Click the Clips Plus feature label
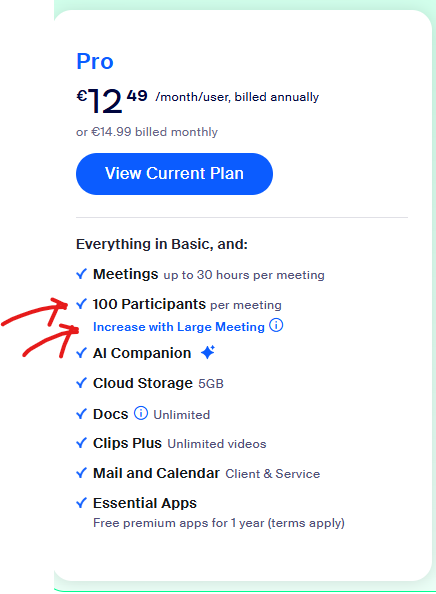The image size is (436, 594). pyautogui.click(x=127, y=443)
